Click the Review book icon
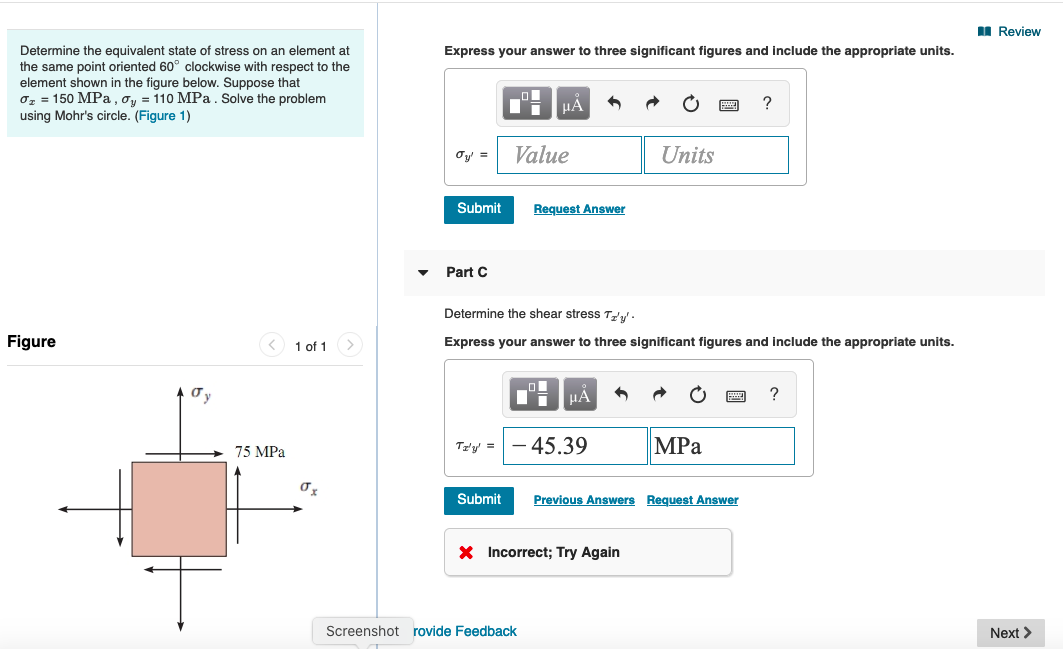This screenshot has width=1063, height=649. click(984, 31)
